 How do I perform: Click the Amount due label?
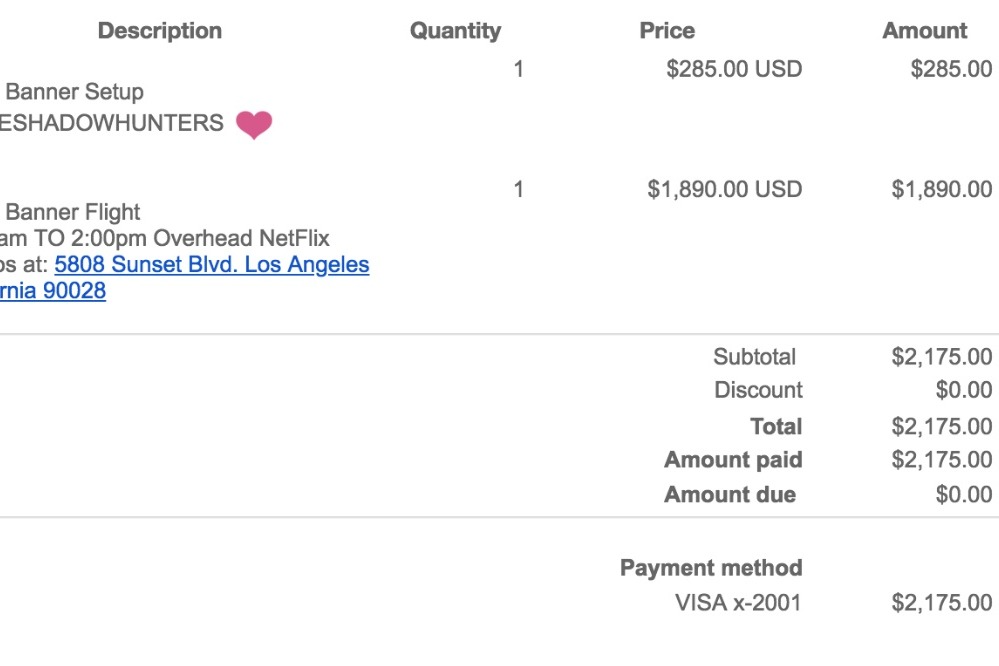pos(730,495)
